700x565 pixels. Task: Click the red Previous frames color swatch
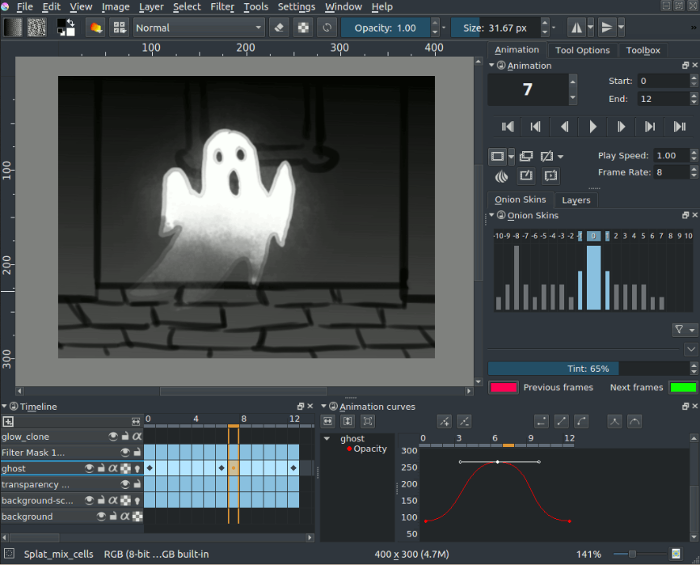[503, 387]
